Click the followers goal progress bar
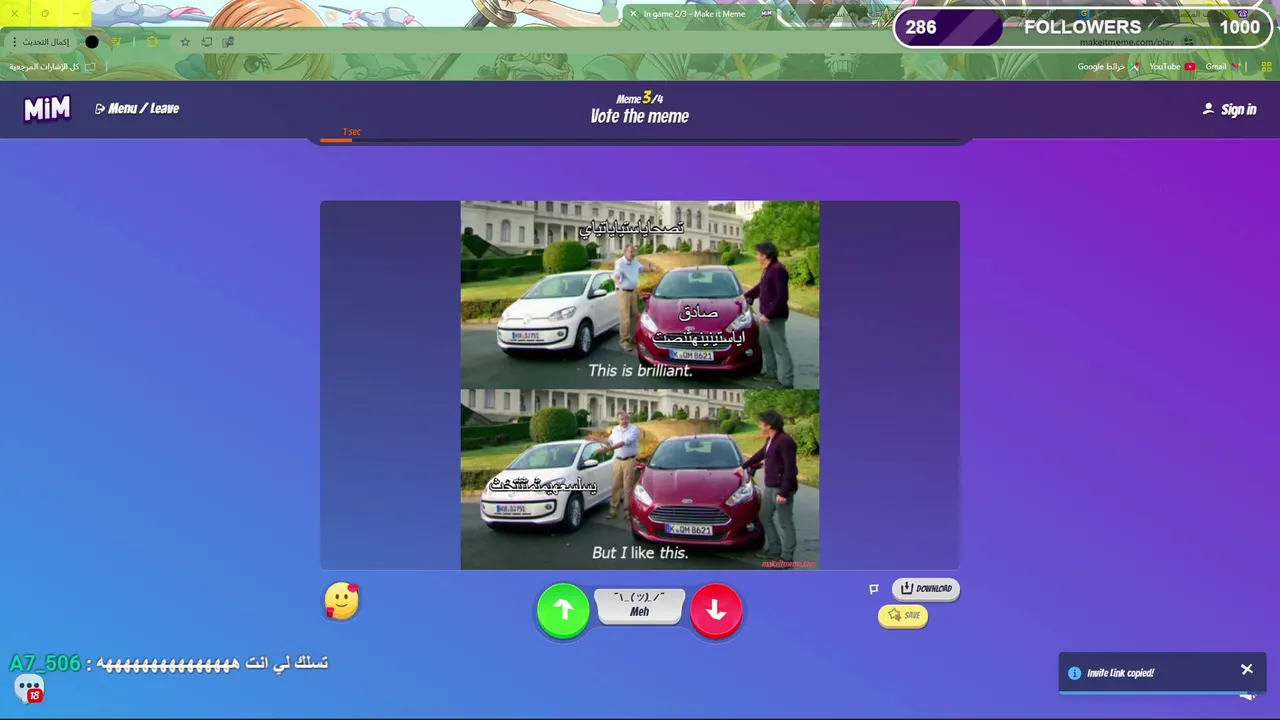The image size is (1280, 720). coord(1081,27)
